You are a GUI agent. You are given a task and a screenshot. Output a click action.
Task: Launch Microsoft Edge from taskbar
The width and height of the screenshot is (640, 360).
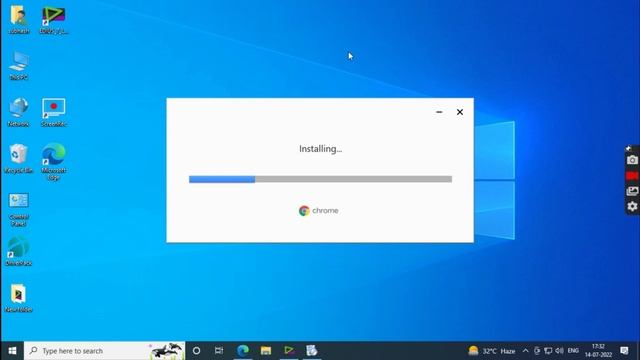tap(243, 351)
